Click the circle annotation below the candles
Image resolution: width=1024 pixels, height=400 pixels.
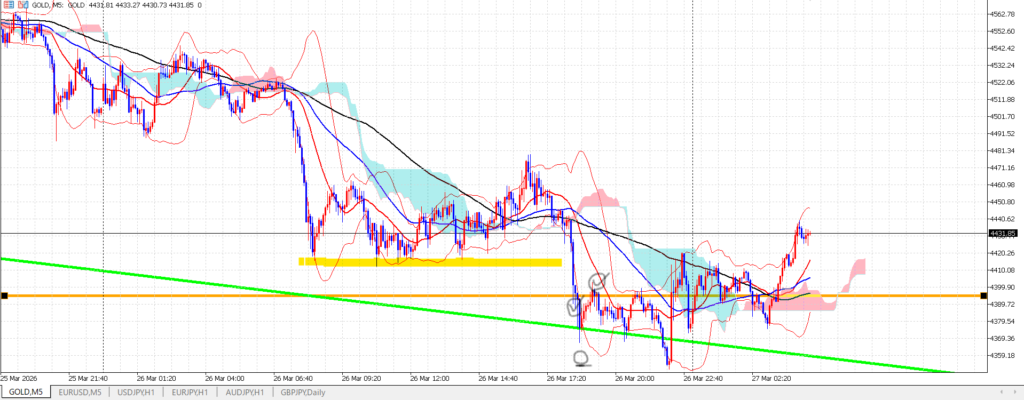point(581,357)
